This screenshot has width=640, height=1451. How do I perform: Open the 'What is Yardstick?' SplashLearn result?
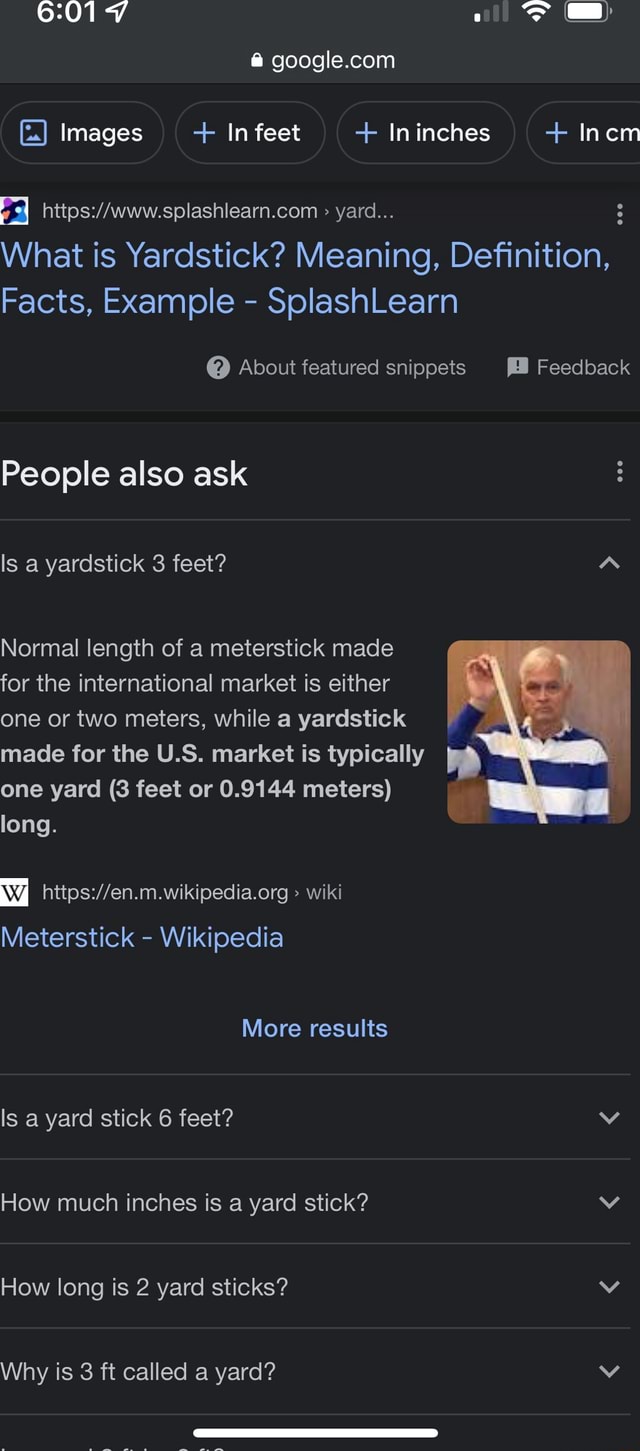click(307, 278)
